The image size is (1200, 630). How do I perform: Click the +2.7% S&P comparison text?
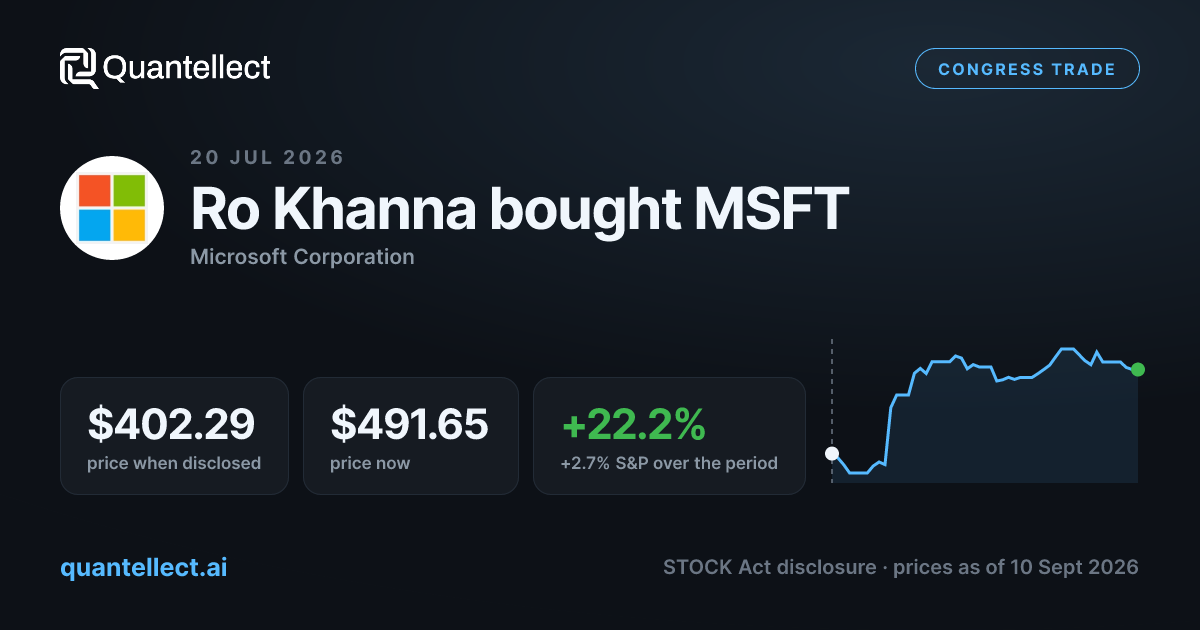point(669,463)
